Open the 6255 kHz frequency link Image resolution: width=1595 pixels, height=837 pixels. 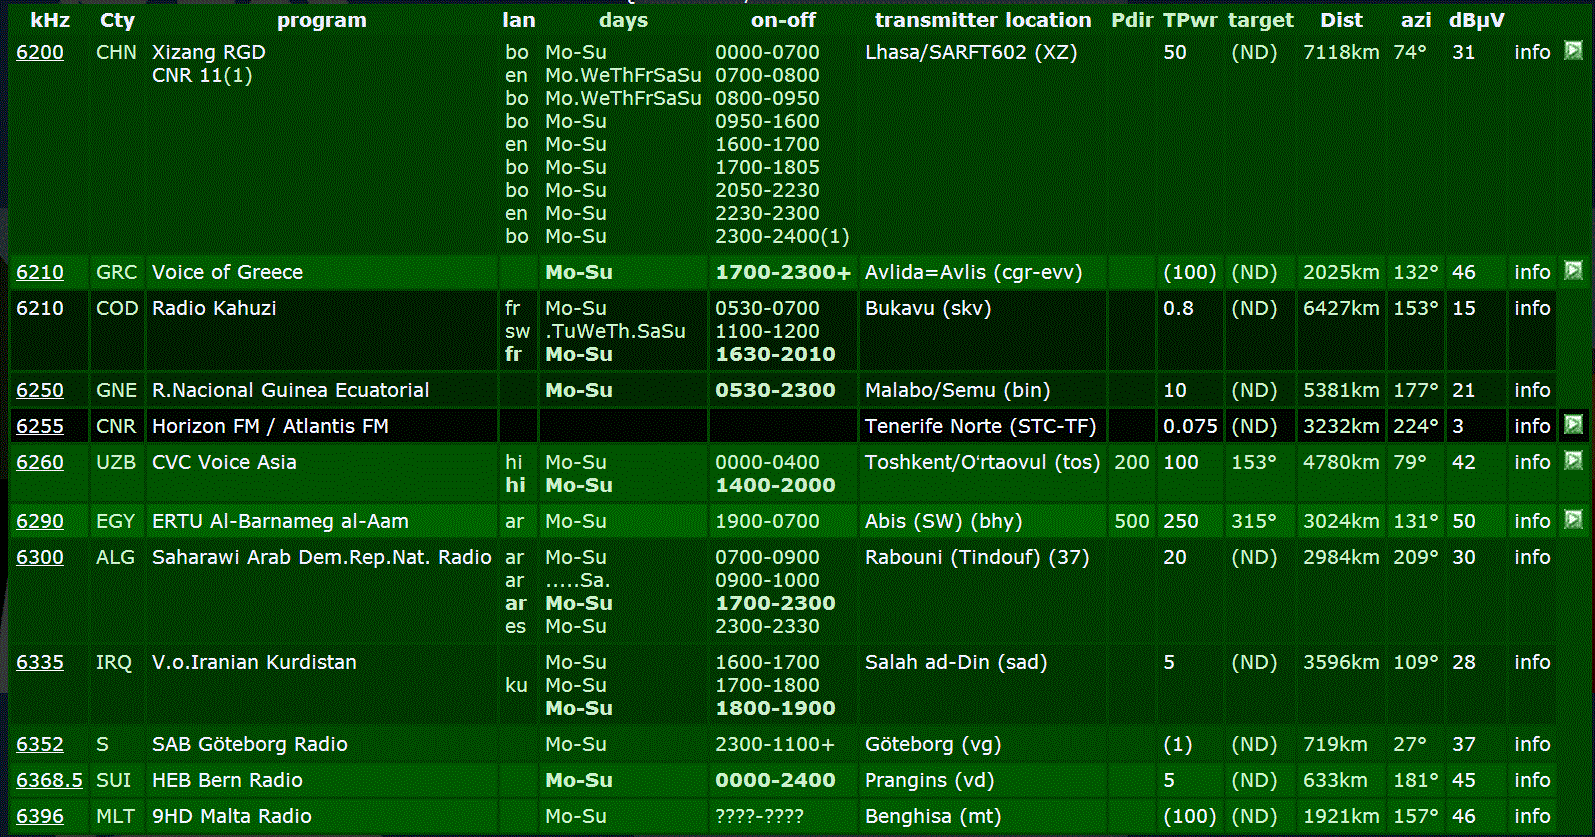[x=40, y=426]
